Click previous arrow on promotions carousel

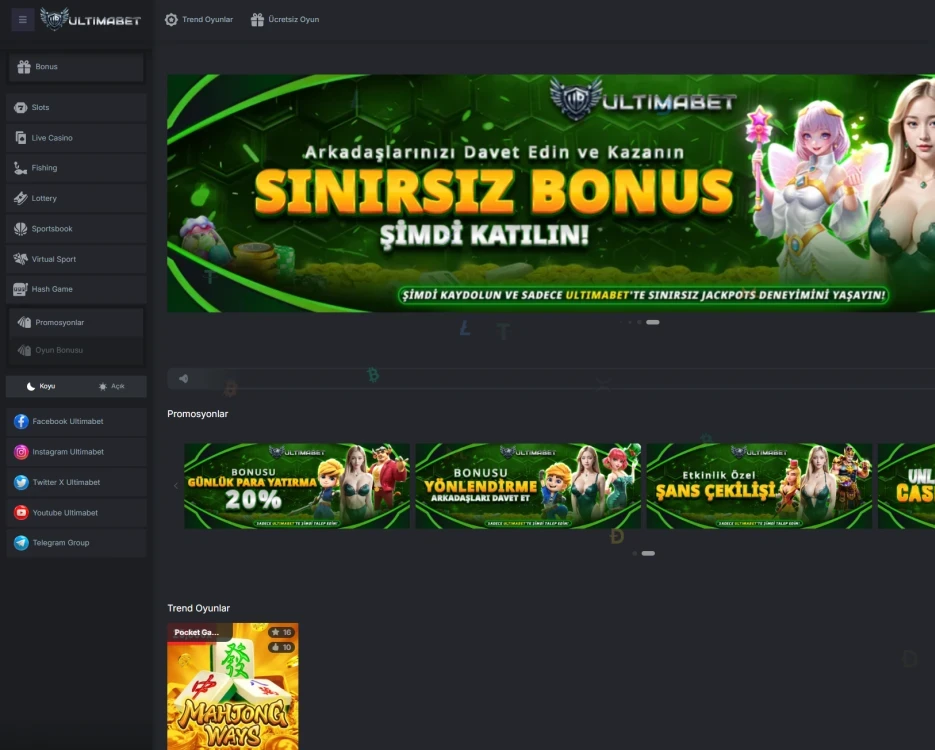pyautogui.click(x=175, y=486)
